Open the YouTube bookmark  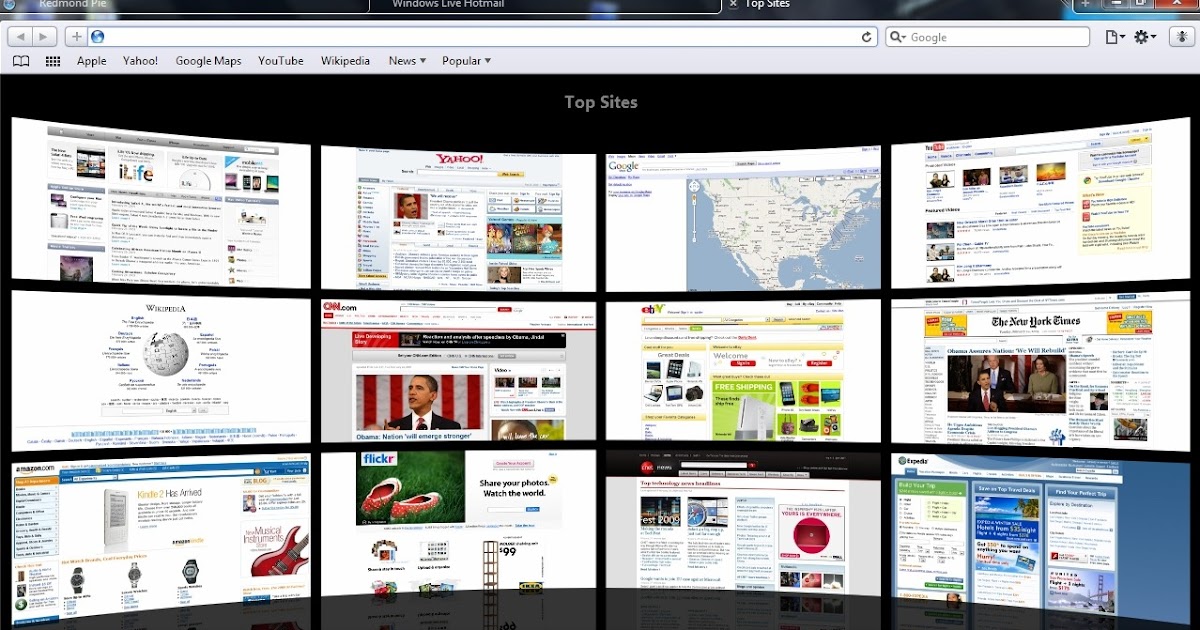click(x=281, y=61)
